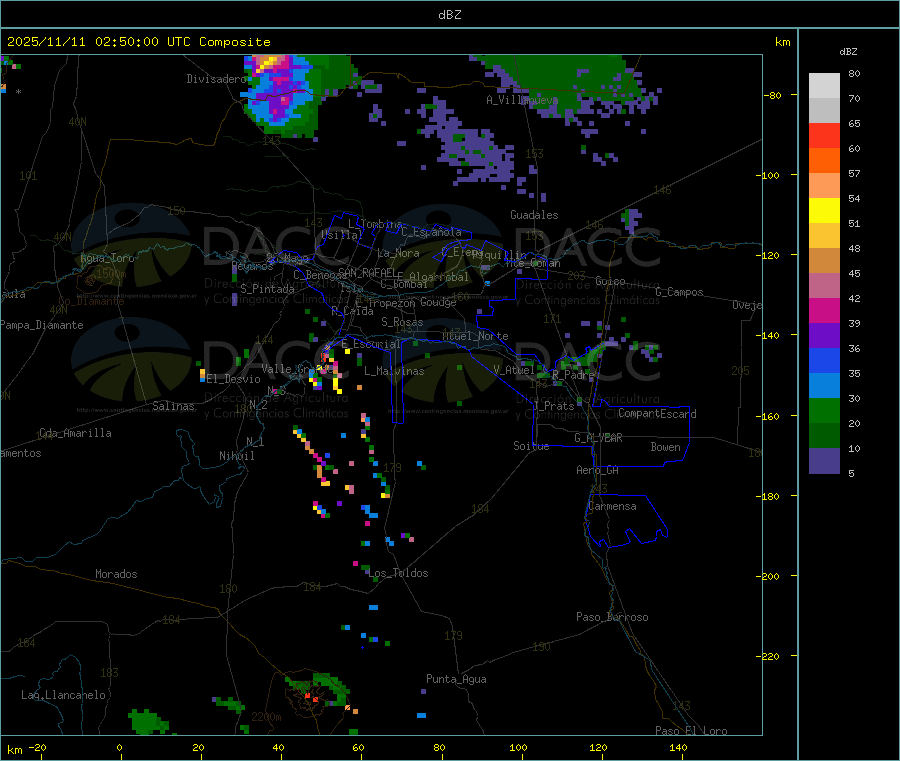Click the 'SAN_RAFAEL' map label
The image size is (900, 761).
coord(368,272)
